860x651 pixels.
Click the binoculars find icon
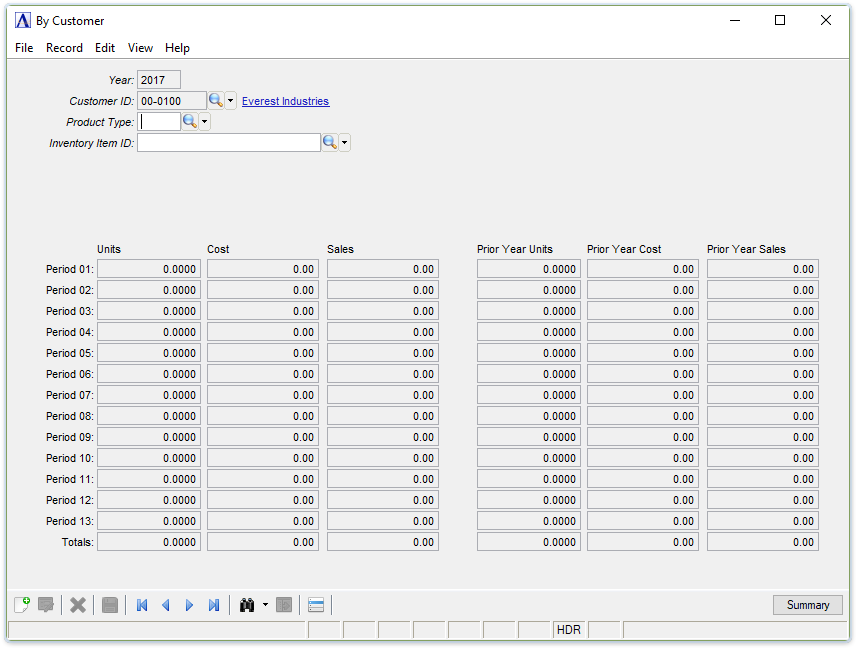247,605
